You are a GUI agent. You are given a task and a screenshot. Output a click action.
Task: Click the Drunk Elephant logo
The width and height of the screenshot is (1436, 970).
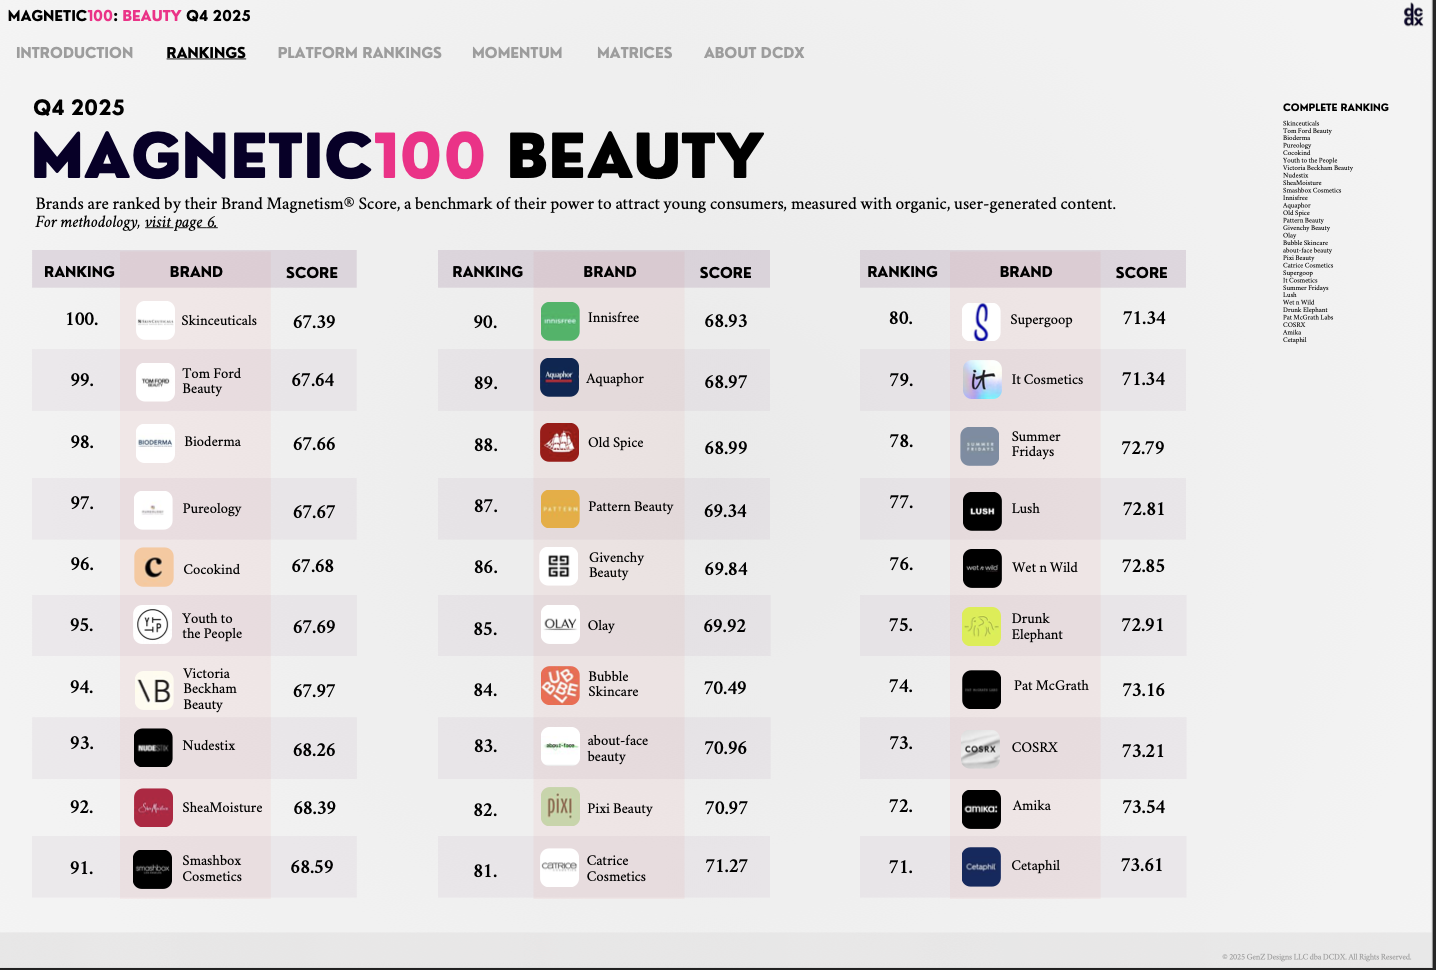[981, 627]
